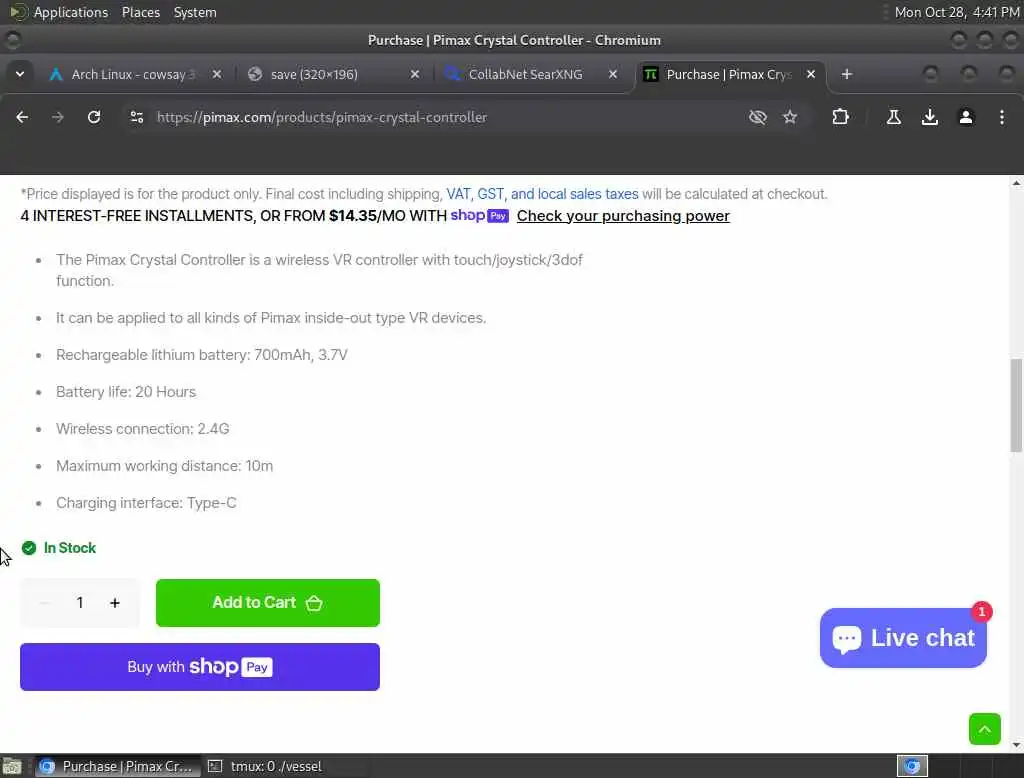Click Buy with Shop Pay button

coord(200,667)
